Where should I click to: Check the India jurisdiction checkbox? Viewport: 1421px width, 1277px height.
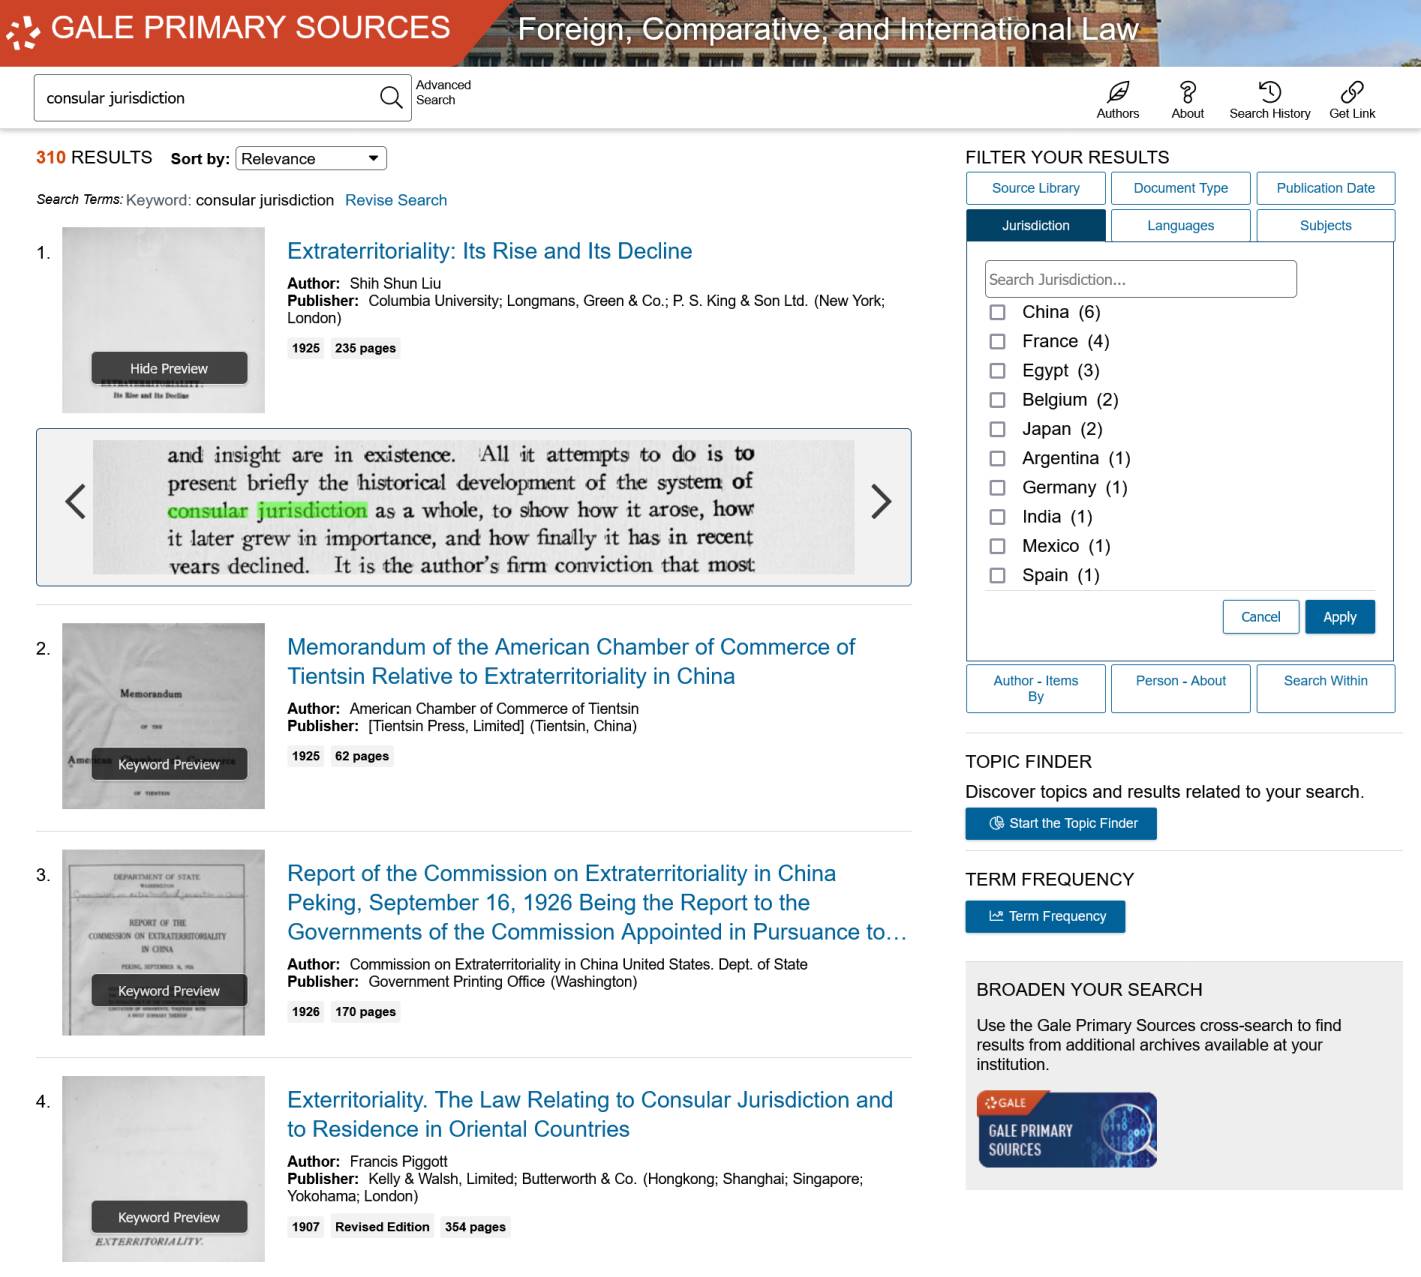click(997, 517)
